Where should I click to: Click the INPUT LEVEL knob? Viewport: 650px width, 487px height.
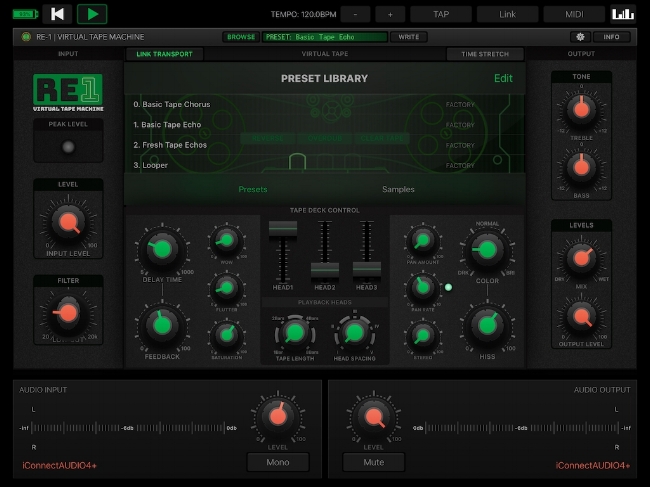(68, 223)
